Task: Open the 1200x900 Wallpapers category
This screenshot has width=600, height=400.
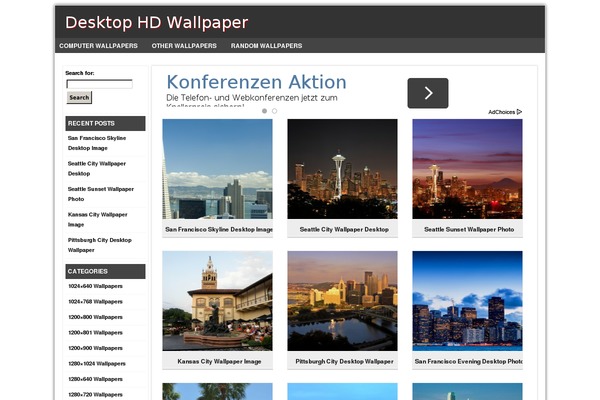Action: tap(95, 348)
